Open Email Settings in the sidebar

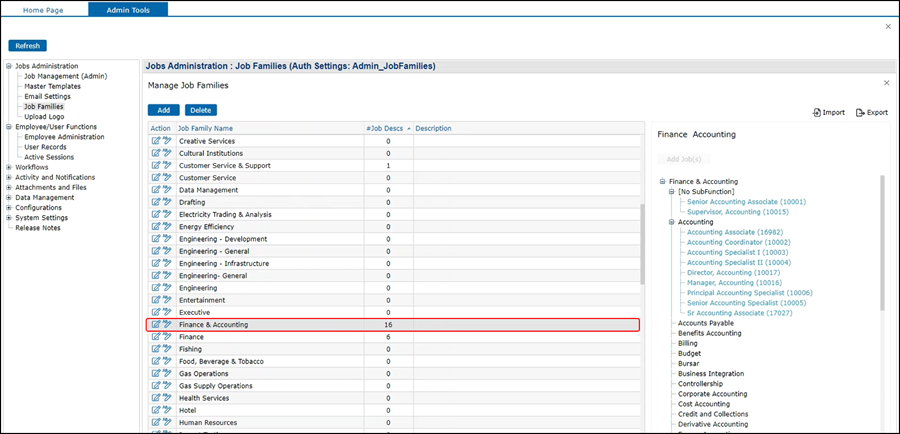47,96
